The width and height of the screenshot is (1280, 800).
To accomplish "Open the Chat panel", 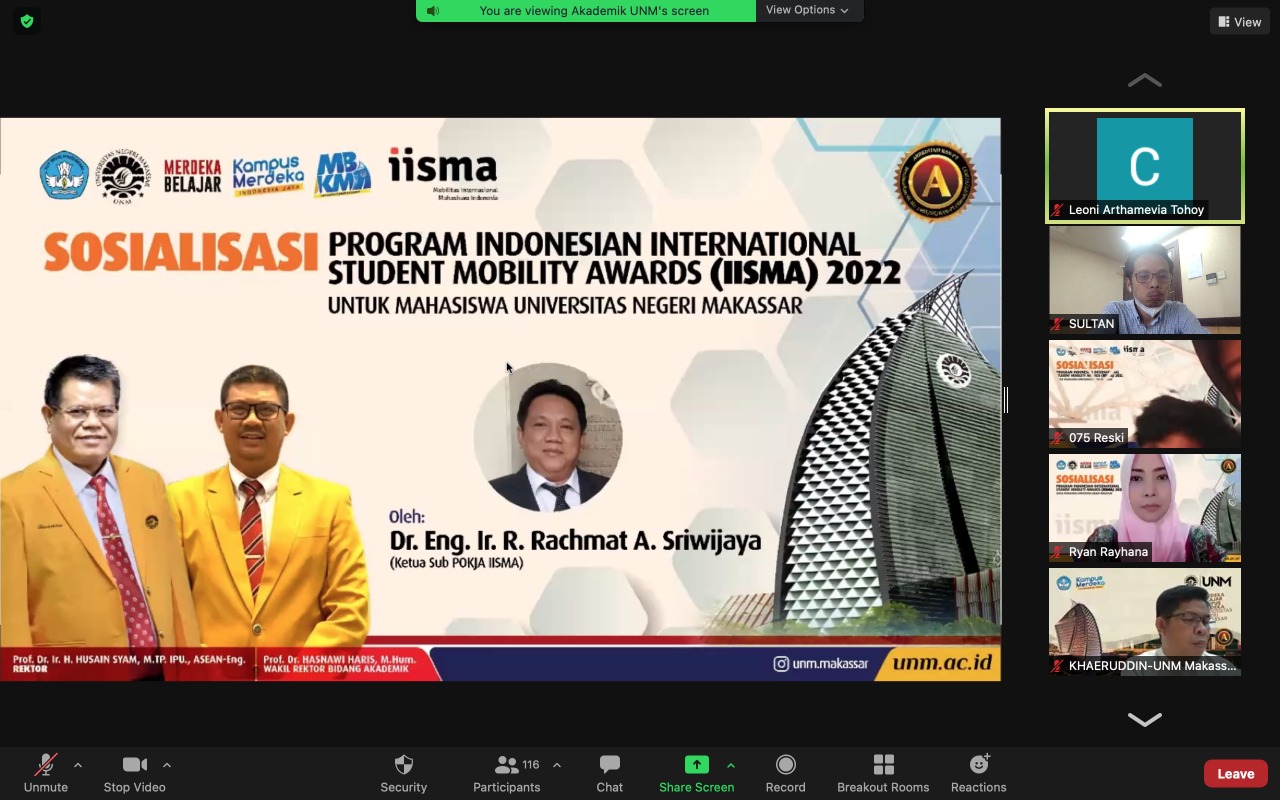I will 609,773.
